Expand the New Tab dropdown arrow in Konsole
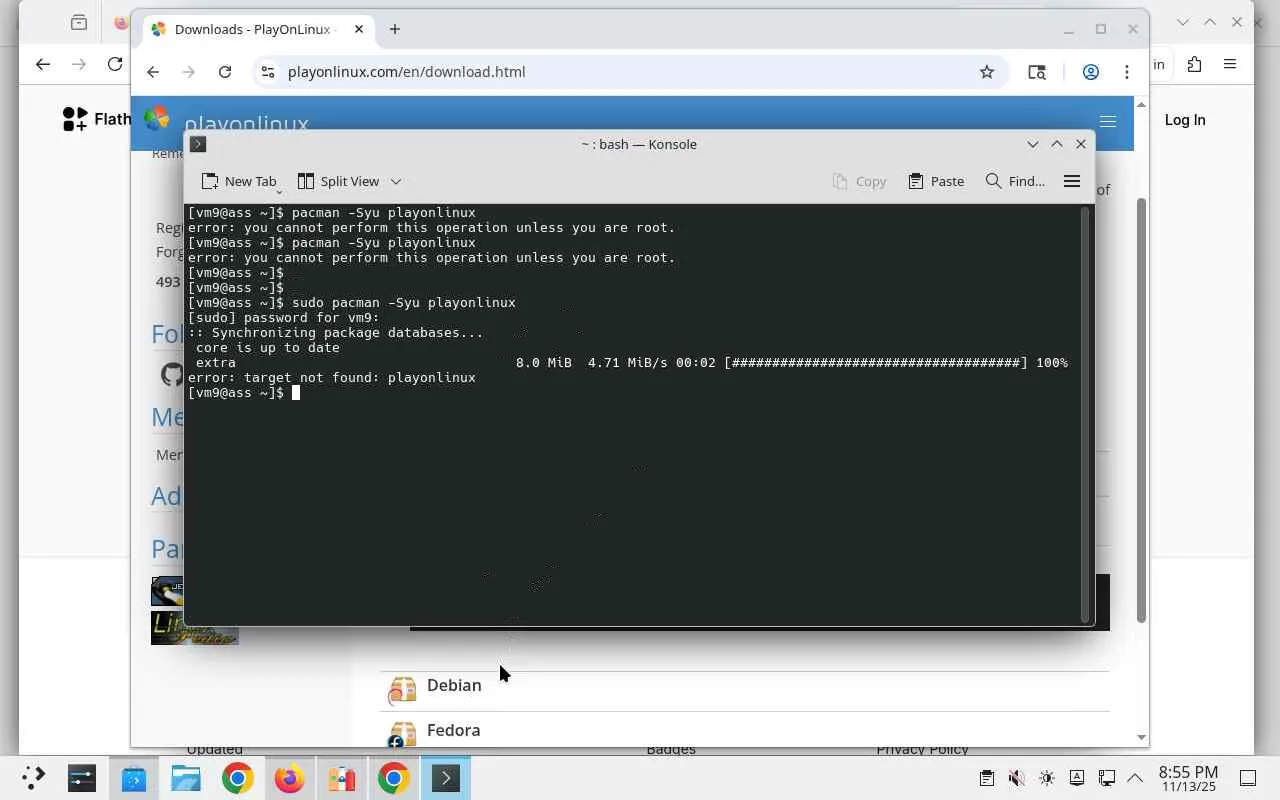 tap(279, 191)
